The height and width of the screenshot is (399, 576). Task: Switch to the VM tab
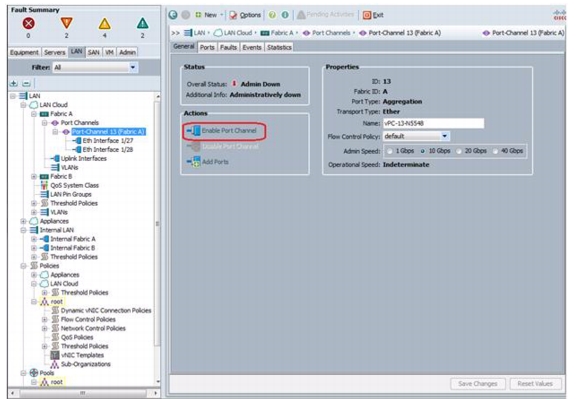pos(109,53)
